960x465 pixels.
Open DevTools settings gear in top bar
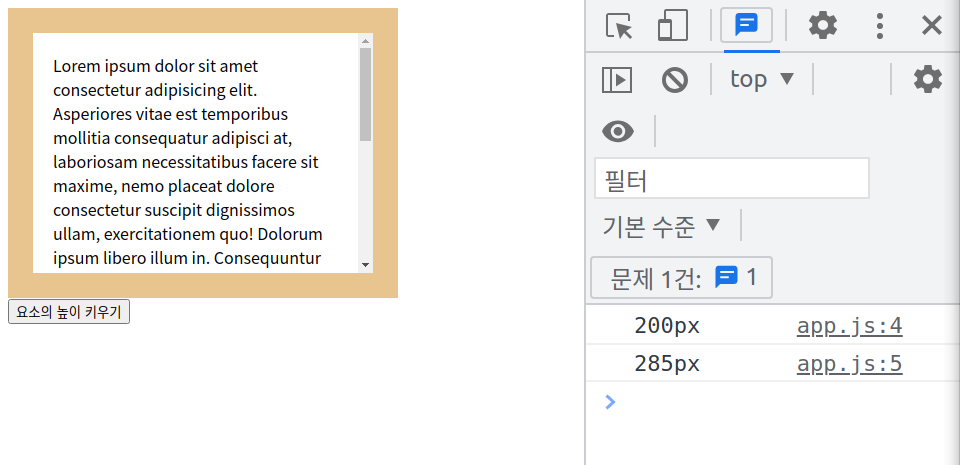823,26
